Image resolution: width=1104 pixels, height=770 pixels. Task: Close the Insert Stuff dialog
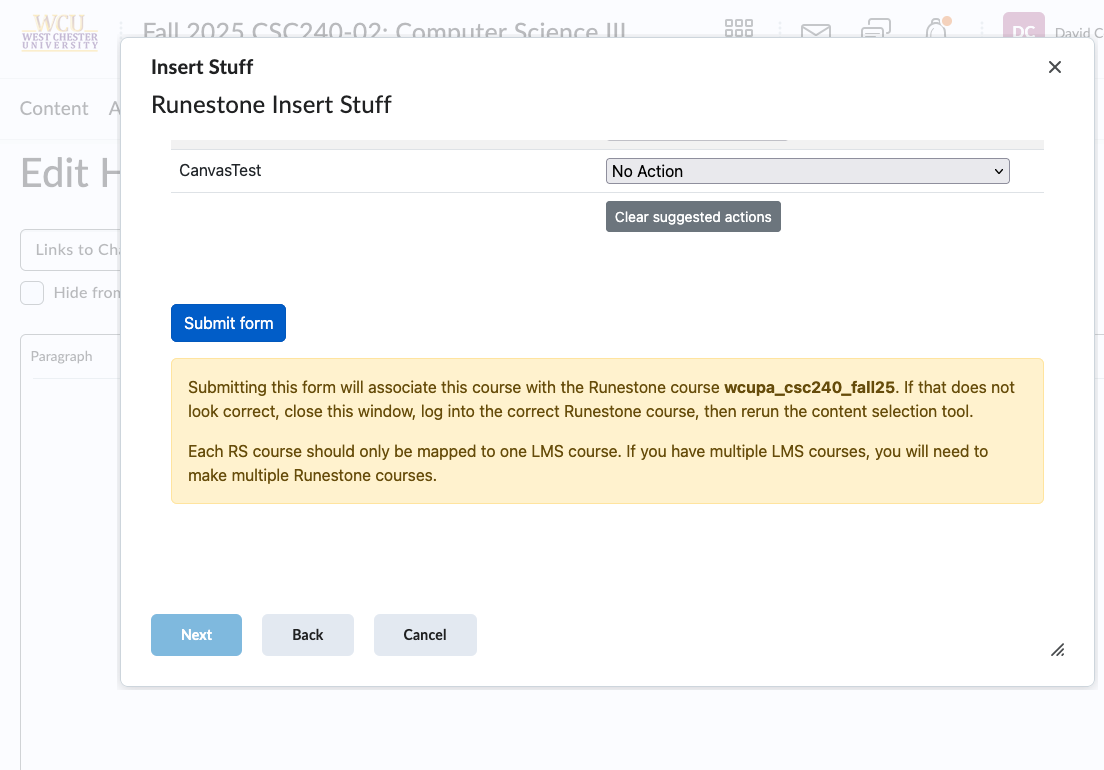(x=1054, y=67)
